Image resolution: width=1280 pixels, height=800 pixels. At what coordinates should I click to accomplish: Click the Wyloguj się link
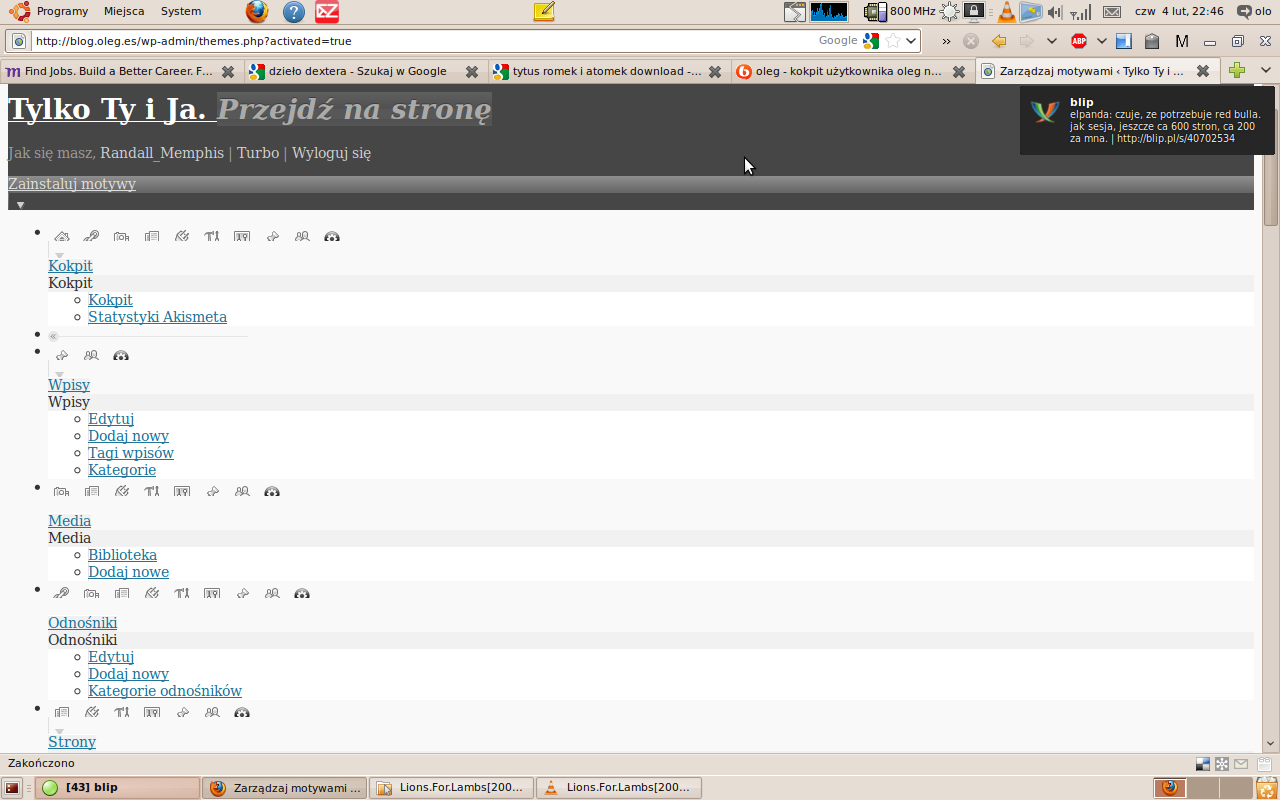[x=331, y=153]
